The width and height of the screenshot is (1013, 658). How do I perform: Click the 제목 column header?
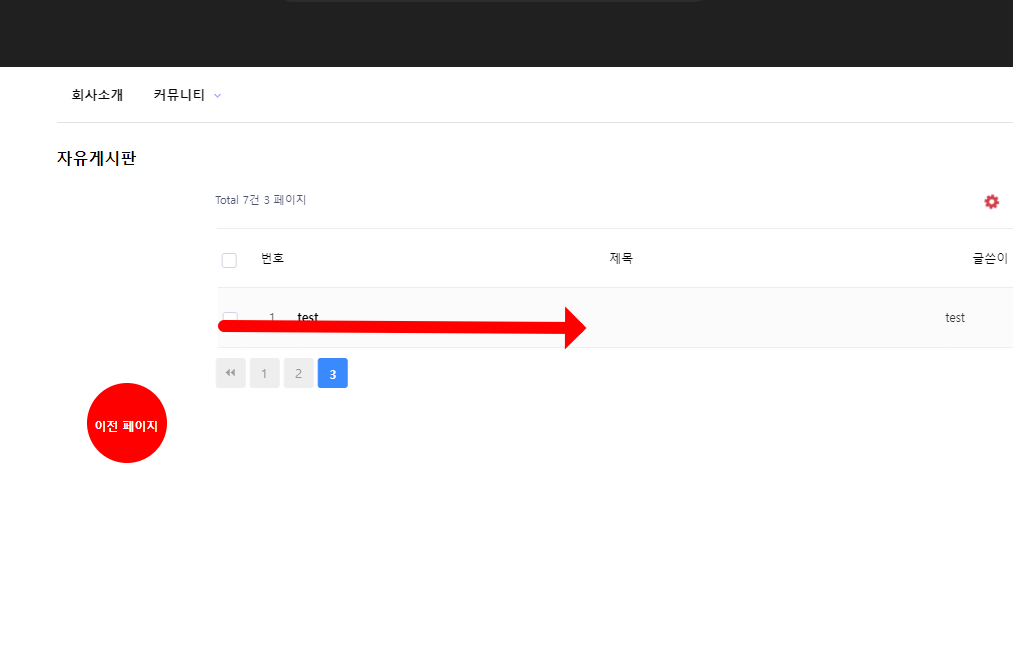point(621,258)
